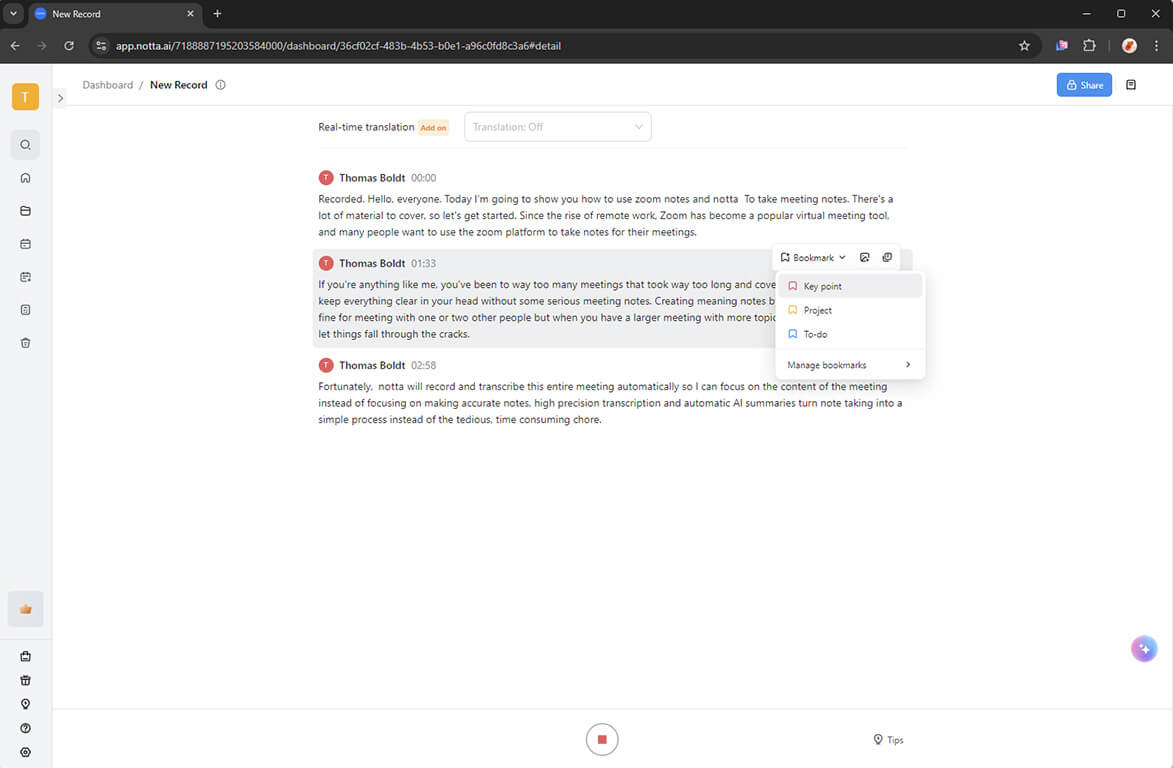
Task: Open the Chrome three-dot menu
Action: coord(1157,46)
